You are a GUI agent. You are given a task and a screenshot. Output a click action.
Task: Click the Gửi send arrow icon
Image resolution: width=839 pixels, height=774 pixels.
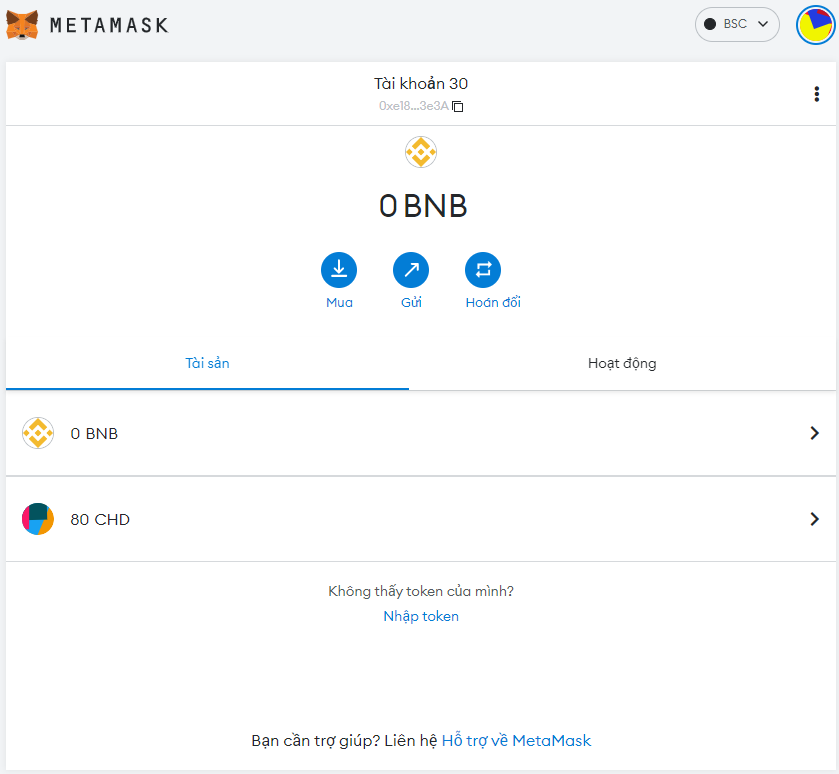[x=410, y=270]
